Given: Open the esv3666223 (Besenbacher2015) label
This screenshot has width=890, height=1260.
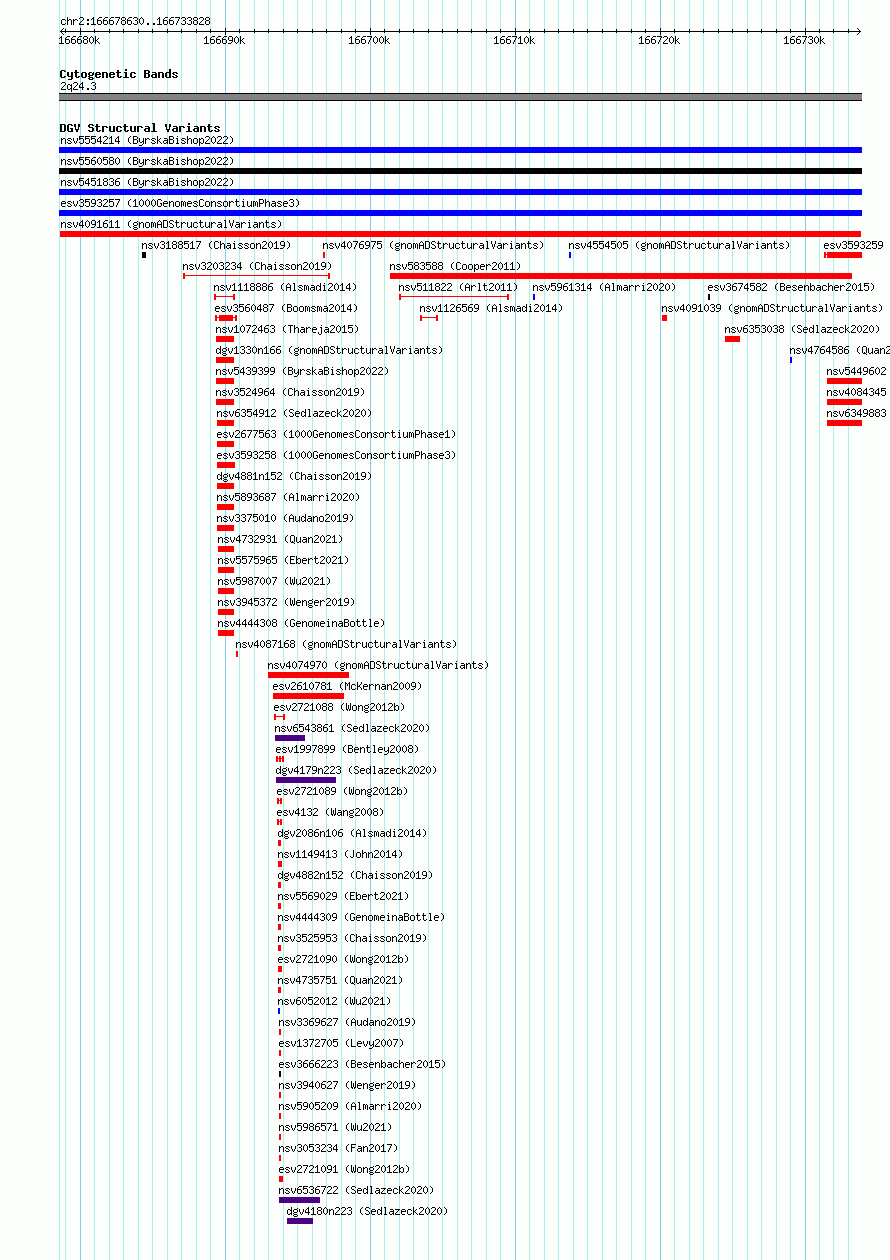Looking at the screenshot, I should pos(362,1064).
